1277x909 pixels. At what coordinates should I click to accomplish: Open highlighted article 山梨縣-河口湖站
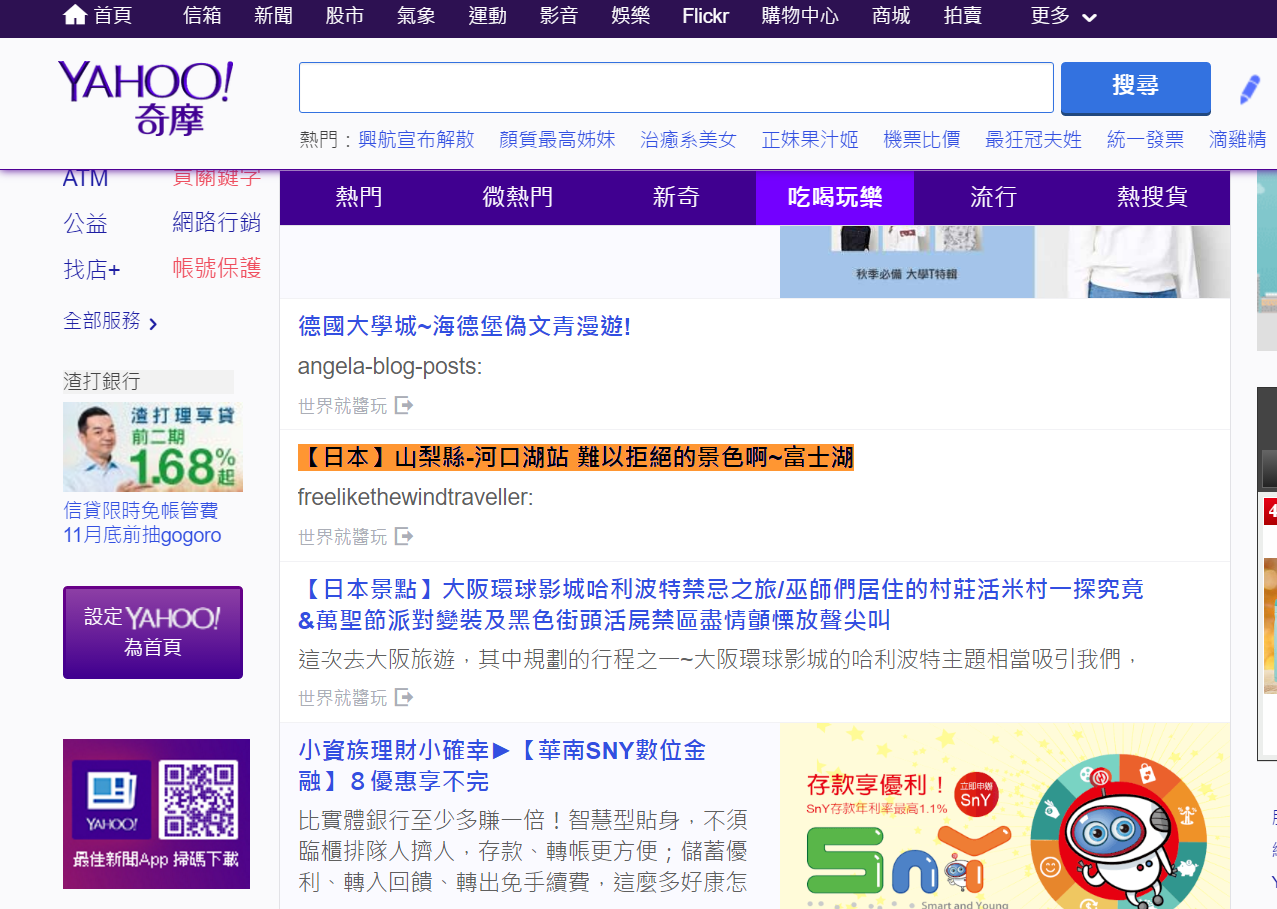pos(576,458)
